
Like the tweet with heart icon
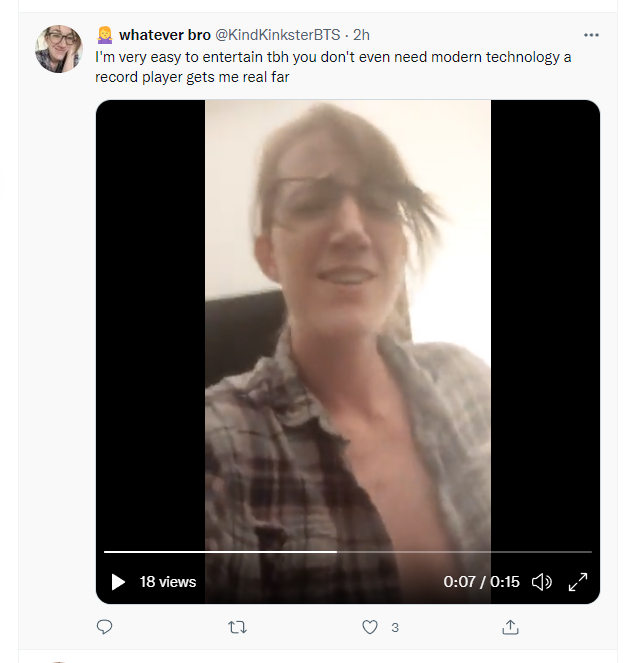(370, 627)
